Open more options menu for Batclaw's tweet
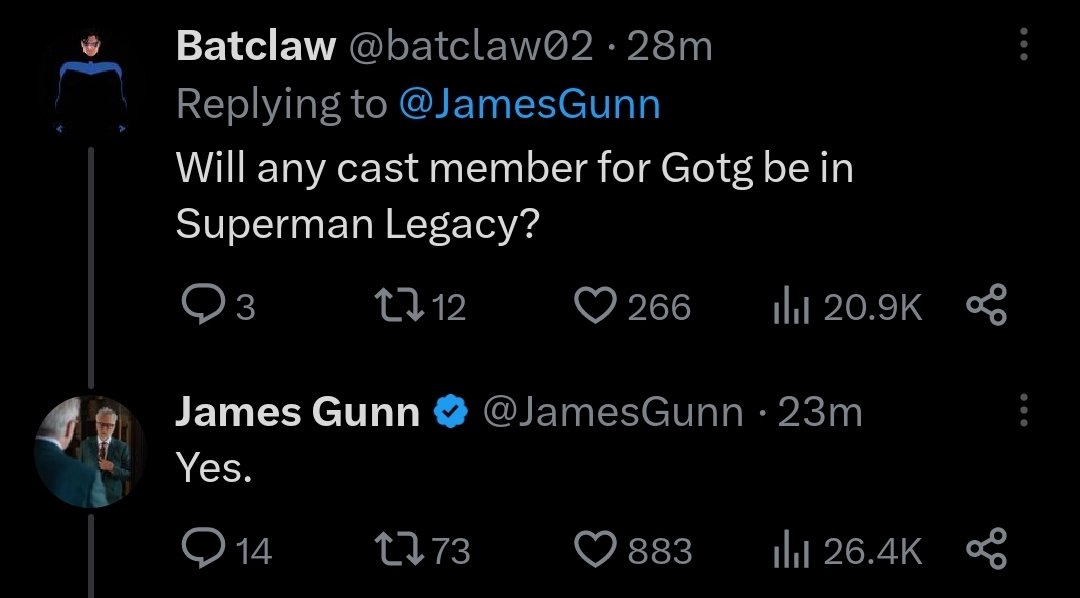The height and width of the screenshot is (598, 1080). tap(1024, 45)
